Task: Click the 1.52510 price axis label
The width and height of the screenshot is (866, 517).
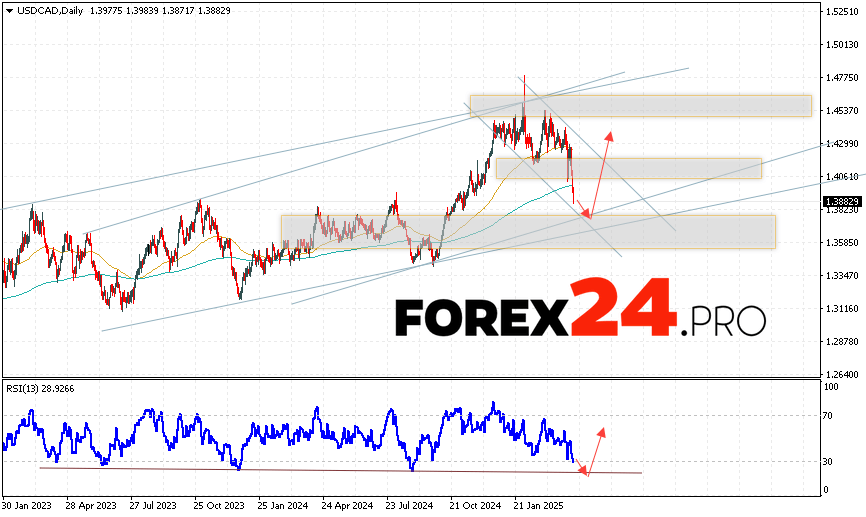Action: 843,12
